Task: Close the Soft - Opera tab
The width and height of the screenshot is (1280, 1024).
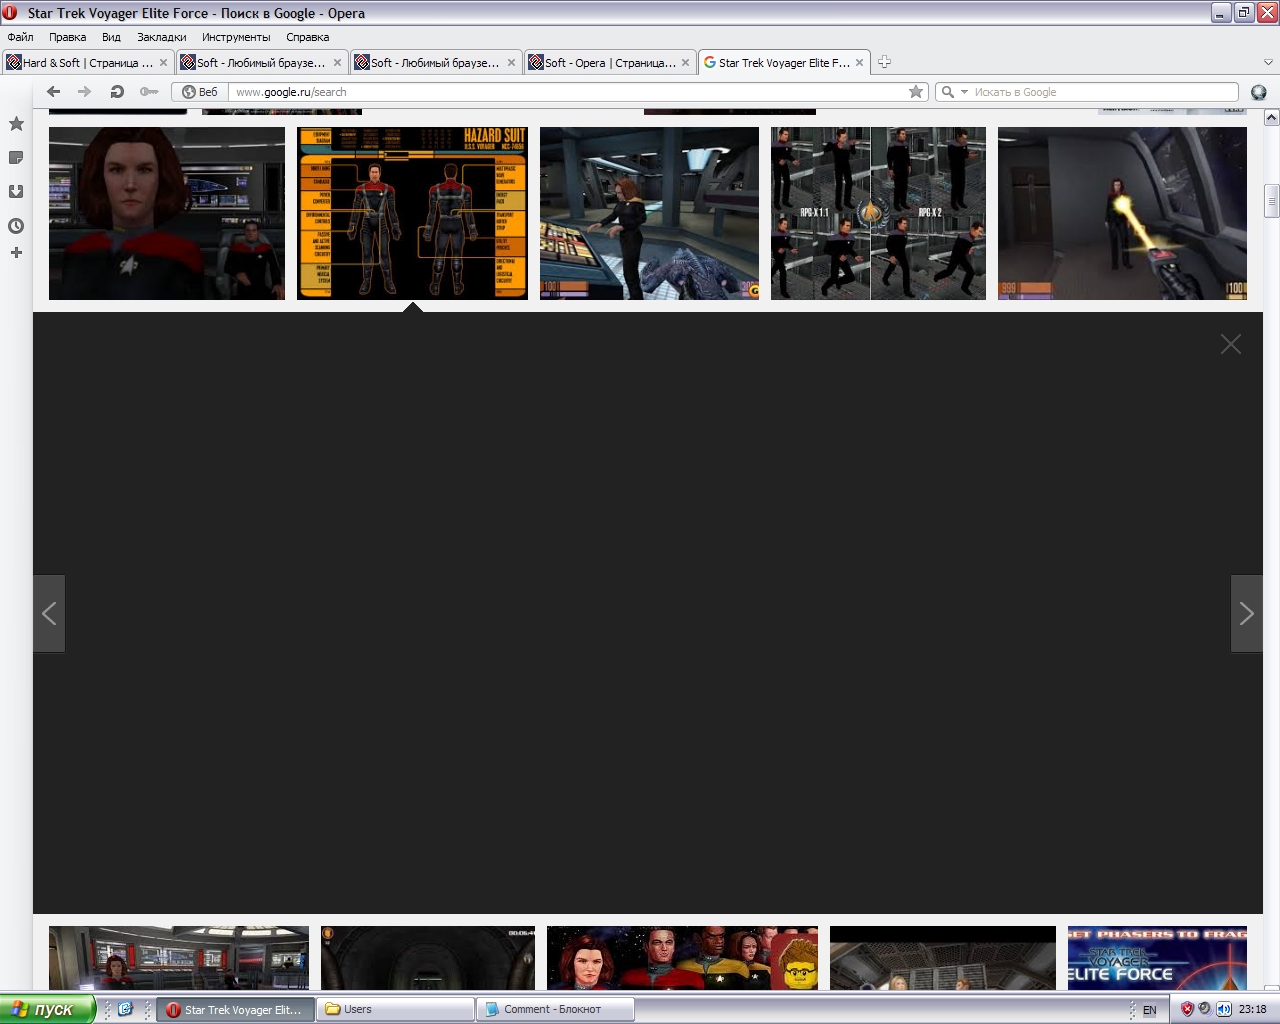Action: (x=686, y=62)
